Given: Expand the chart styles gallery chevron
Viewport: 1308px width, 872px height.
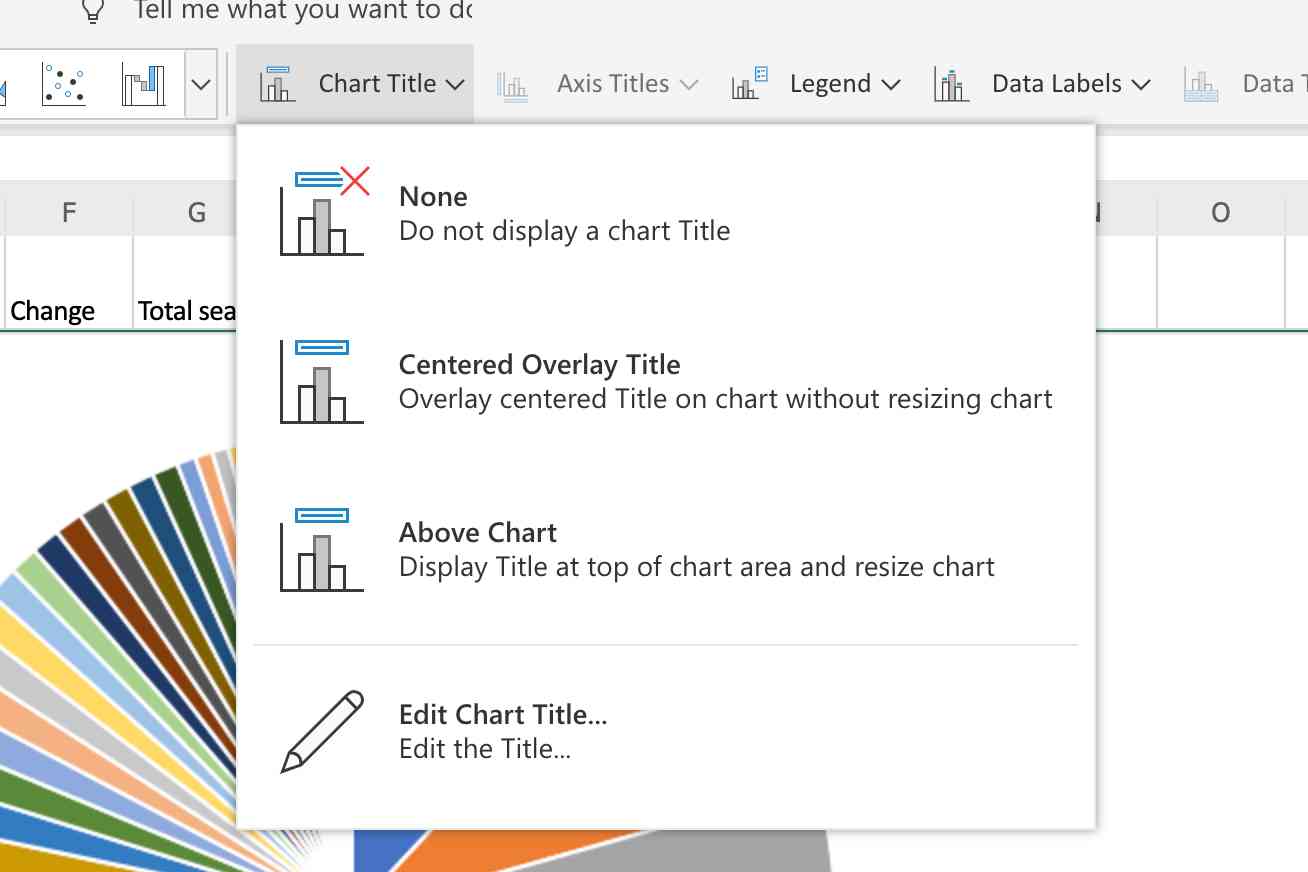Looking at the screenshot, I should [200, 85].
